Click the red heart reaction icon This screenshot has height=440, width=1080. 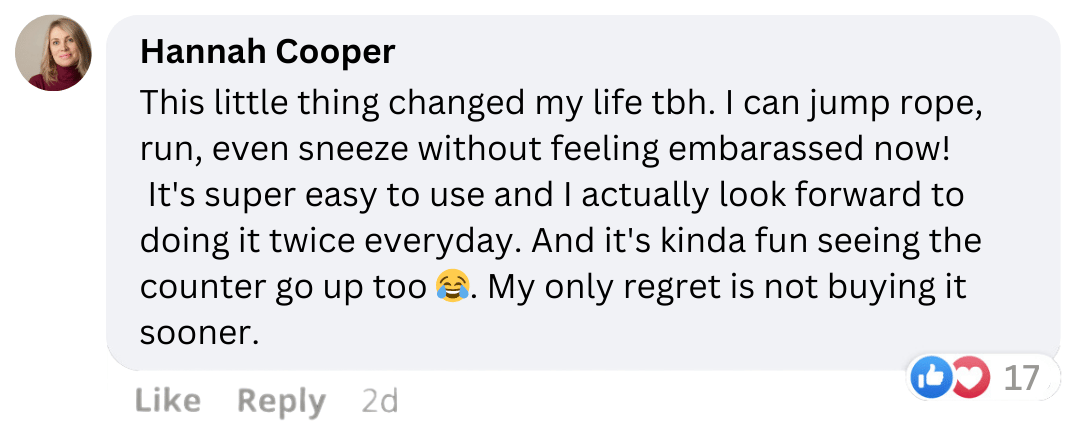970,377
